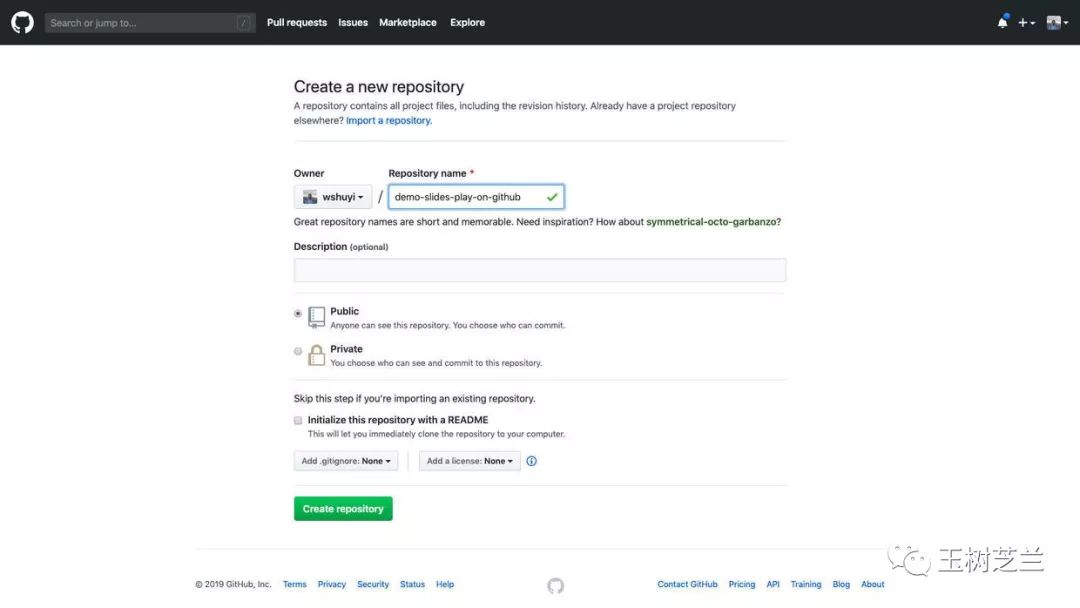1080x608 pixels.
Task: Go to Pull requests in navigation
Action: [297, 22]
